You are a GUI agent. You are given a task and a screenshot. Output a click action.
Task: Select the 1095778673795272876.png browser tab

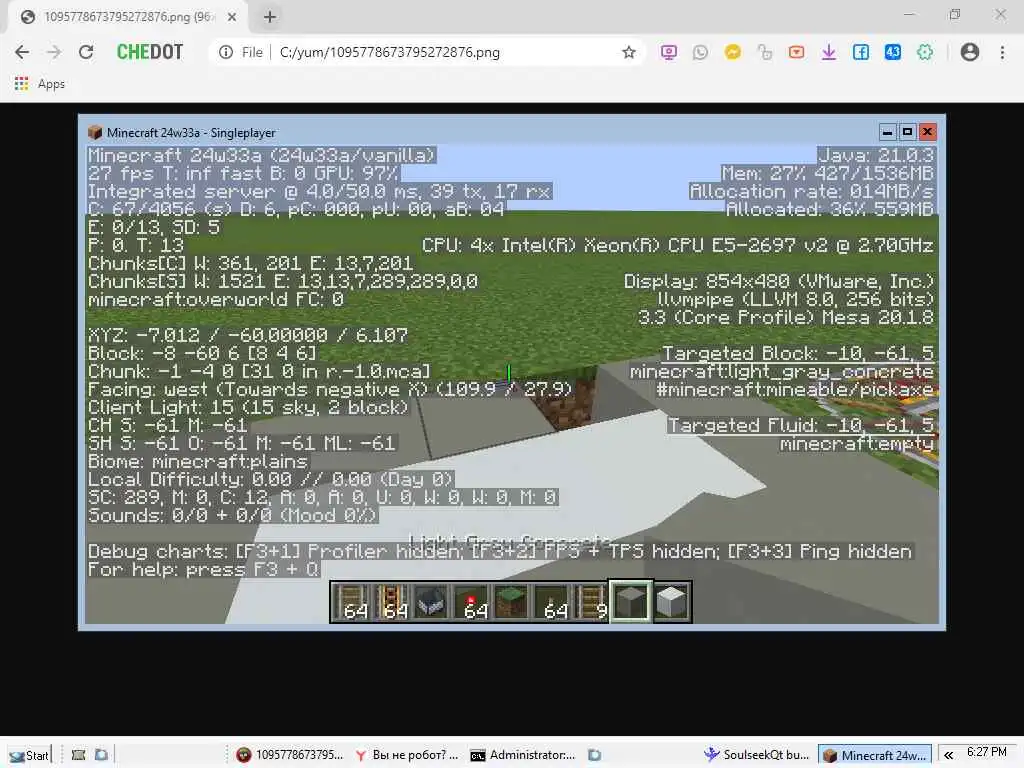pos(127,17)
